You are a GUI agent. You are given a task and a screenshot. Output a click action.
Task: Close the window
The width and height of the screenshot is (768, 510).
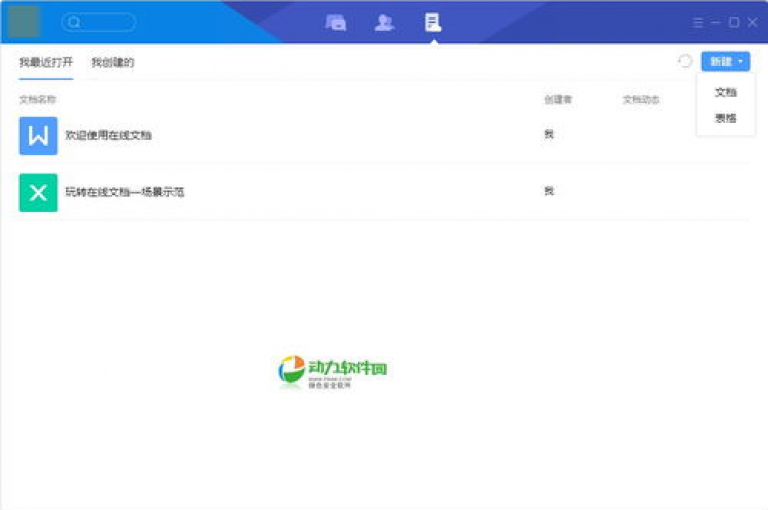753,23
